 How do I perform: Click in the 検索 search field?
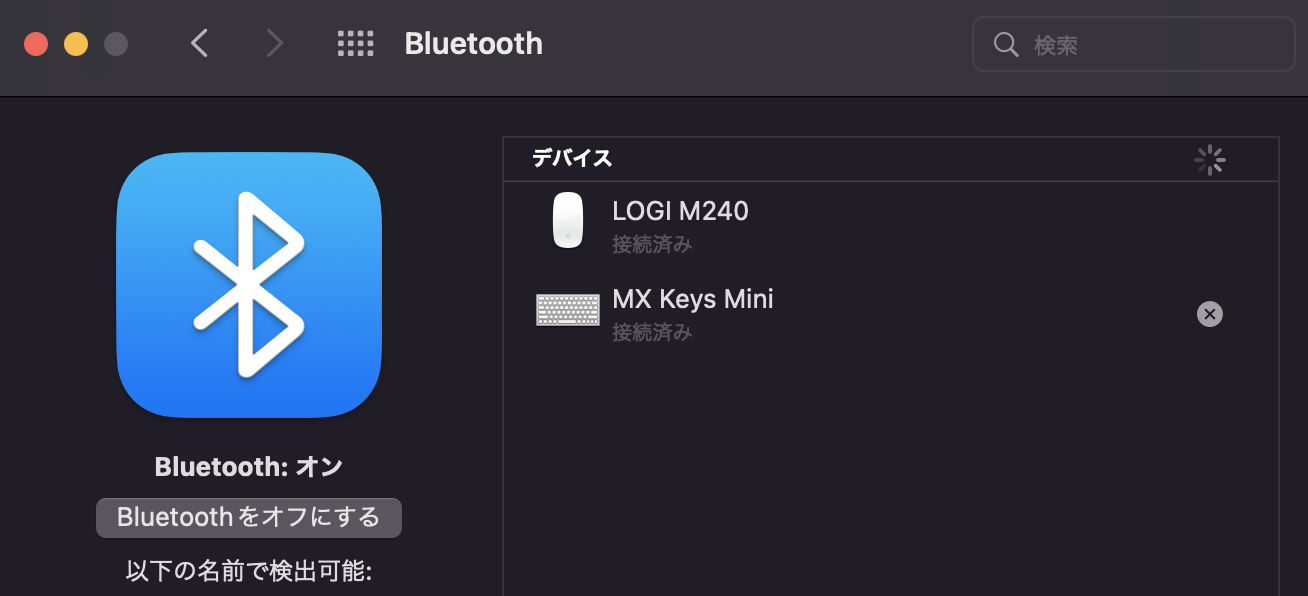[x=1150, y=44]
